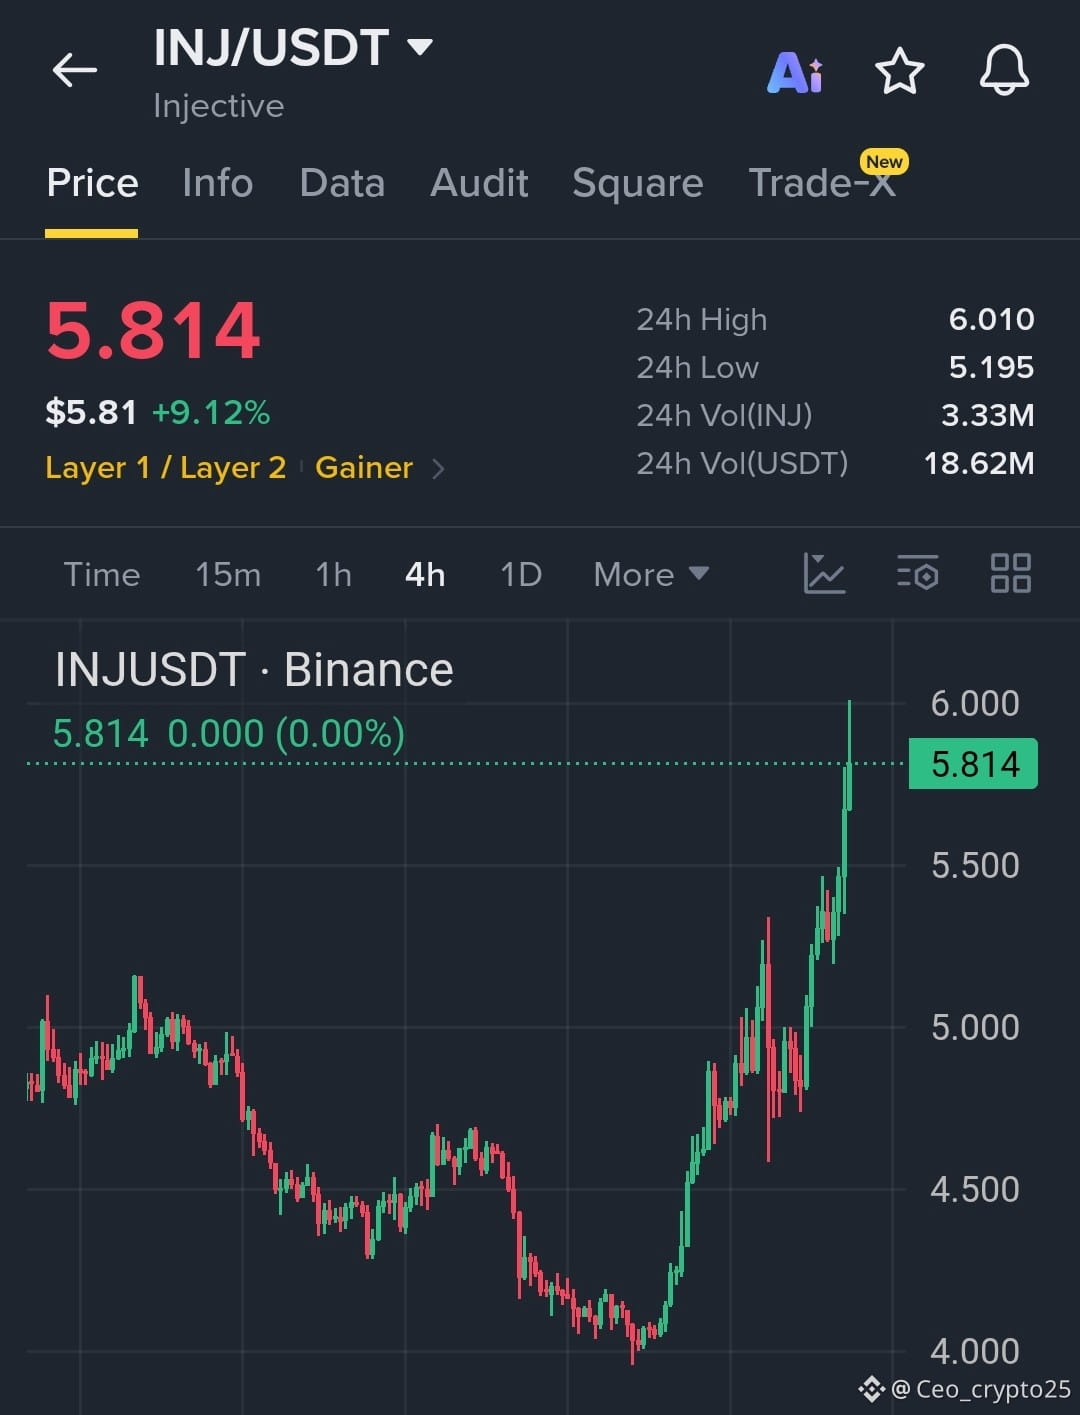Screen dimensions: 1080x1415
Task: Tap the 6.000 price axis label
Action: coord(975,703)
